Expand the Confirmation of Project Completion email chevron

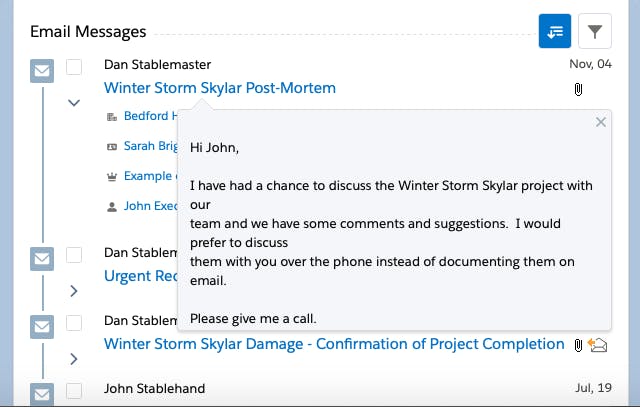[74, 359]
